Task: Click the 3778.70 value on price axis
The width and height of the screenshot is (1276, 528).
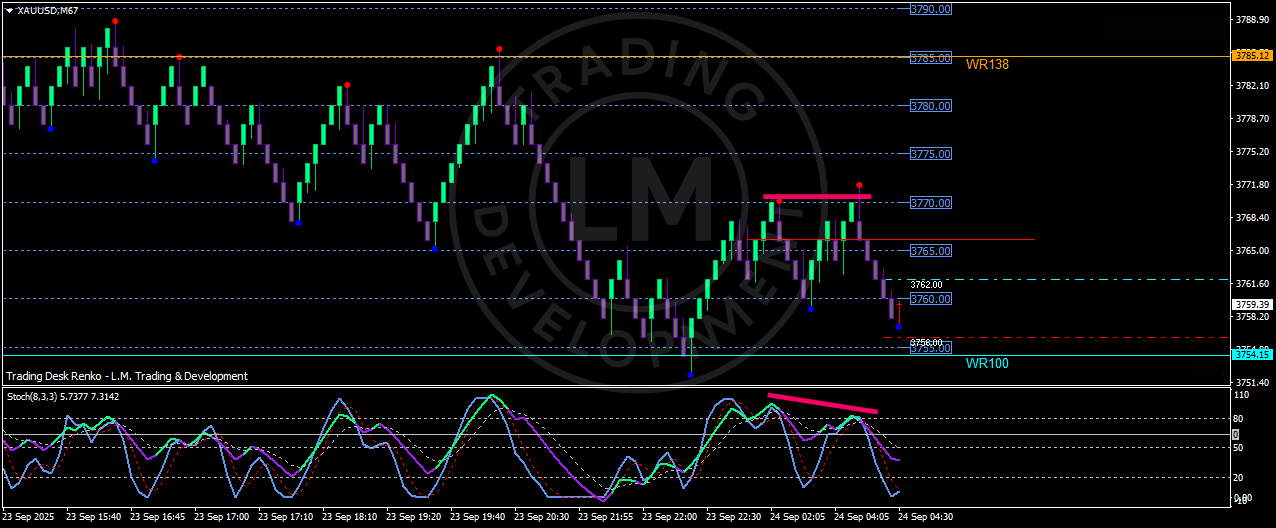Action: [1253, 118]
